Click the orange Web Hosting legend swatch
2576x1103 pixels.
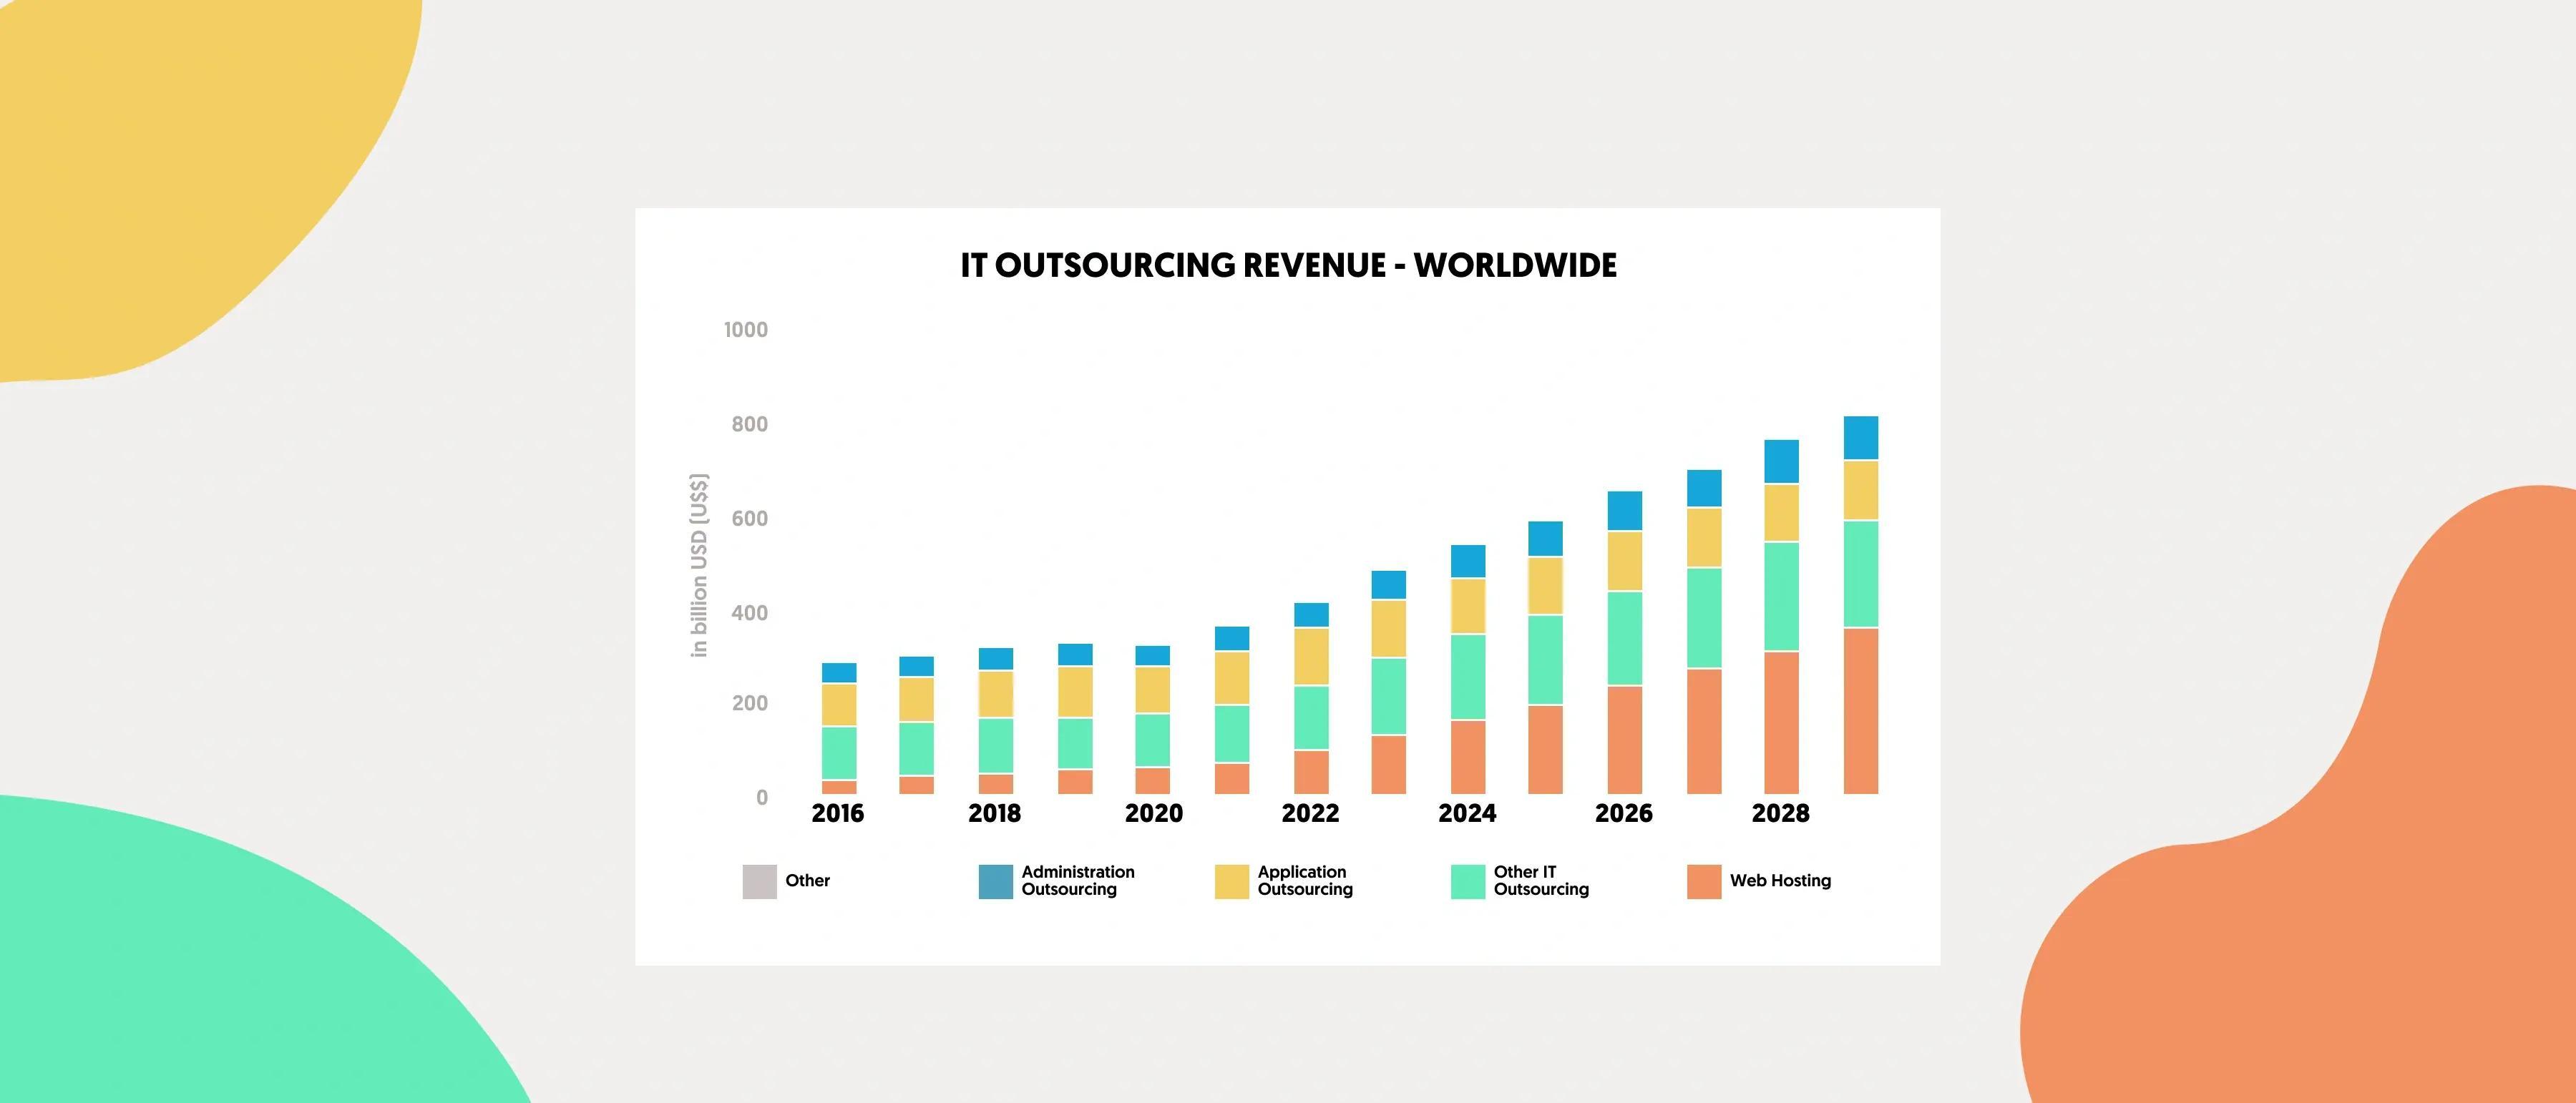coord(1704,881)
